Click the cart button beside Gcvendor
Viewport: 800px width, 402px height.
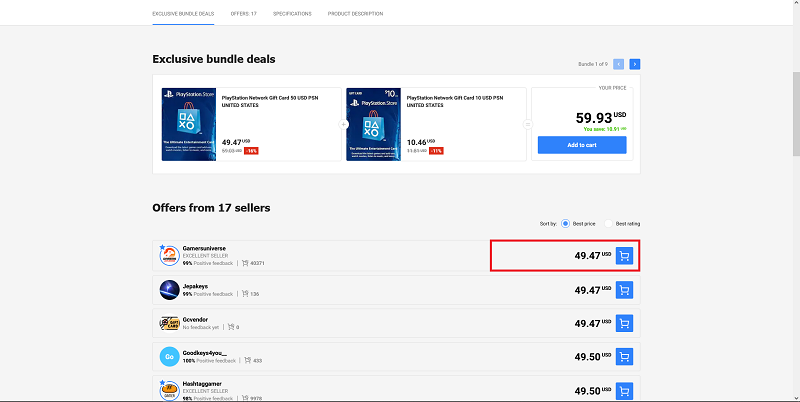coord(625,323)
